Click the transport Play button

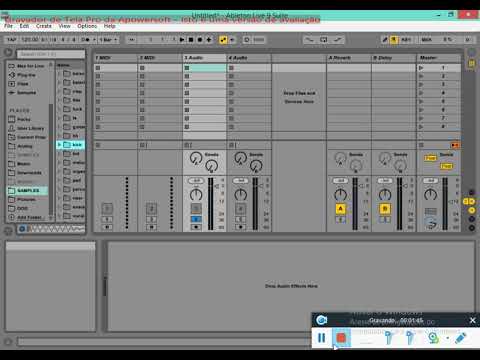tap(182, 40)
